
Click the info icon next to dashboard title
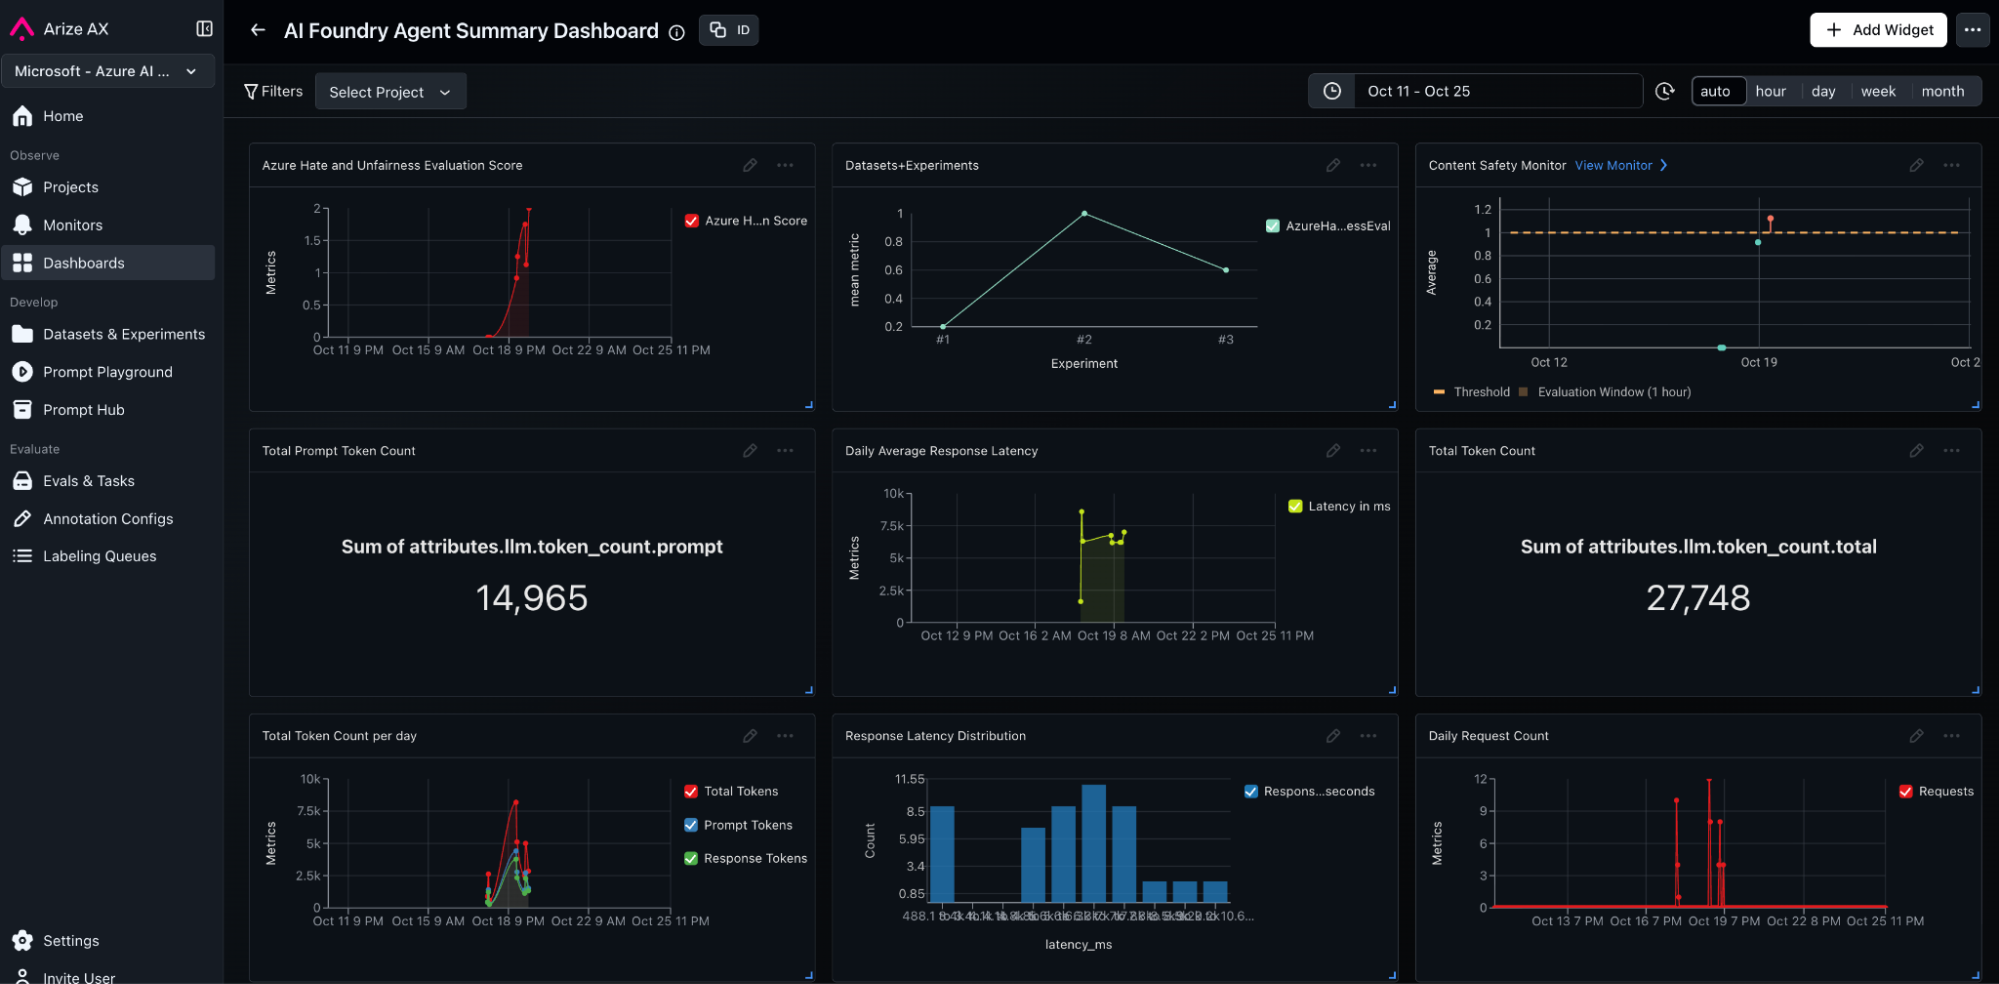(x=677, y=32)
